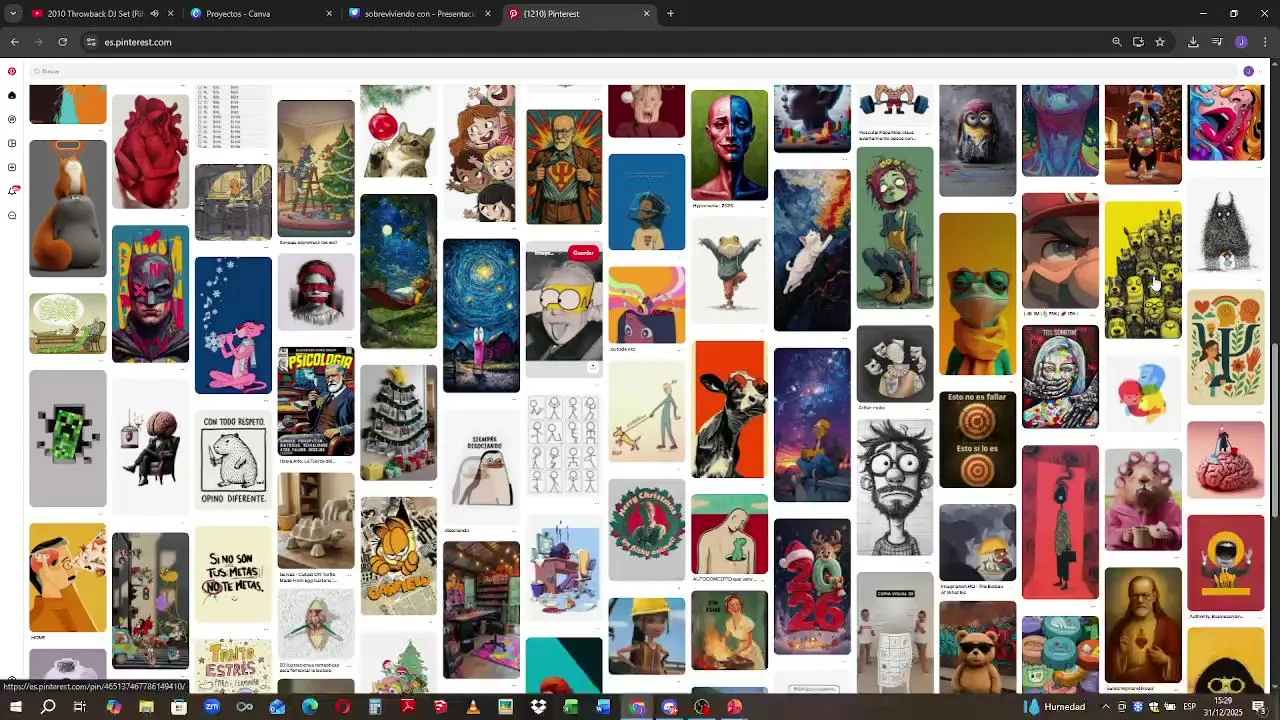
Task: Bookmark this page with the star icon
Action: [1160, 42]
